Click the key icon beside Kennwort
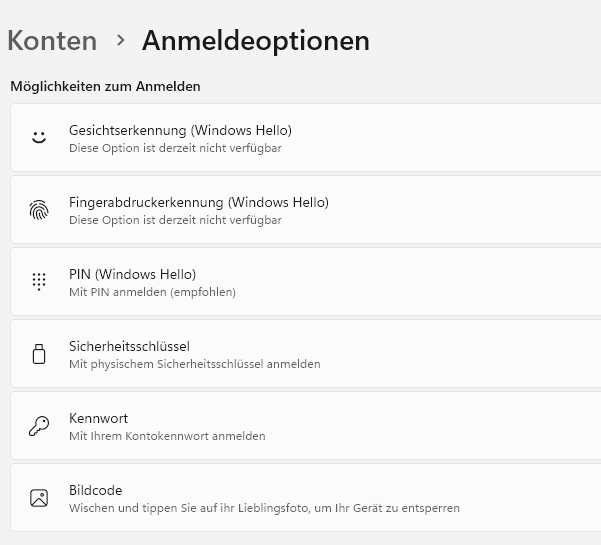Screen dimensions: 601x545 click(x=39, y=426)
